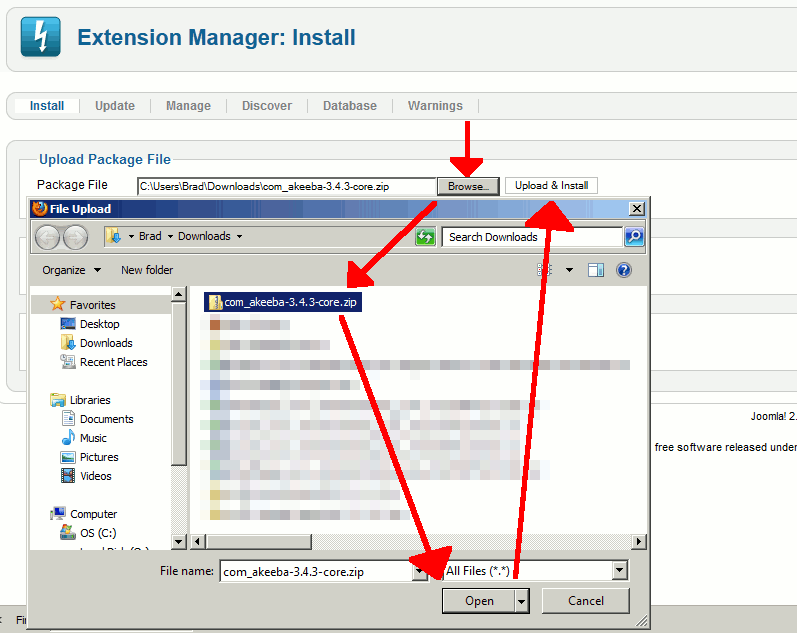Toggle the preview pane icon
797x633 pixels.
click(596, 270)
